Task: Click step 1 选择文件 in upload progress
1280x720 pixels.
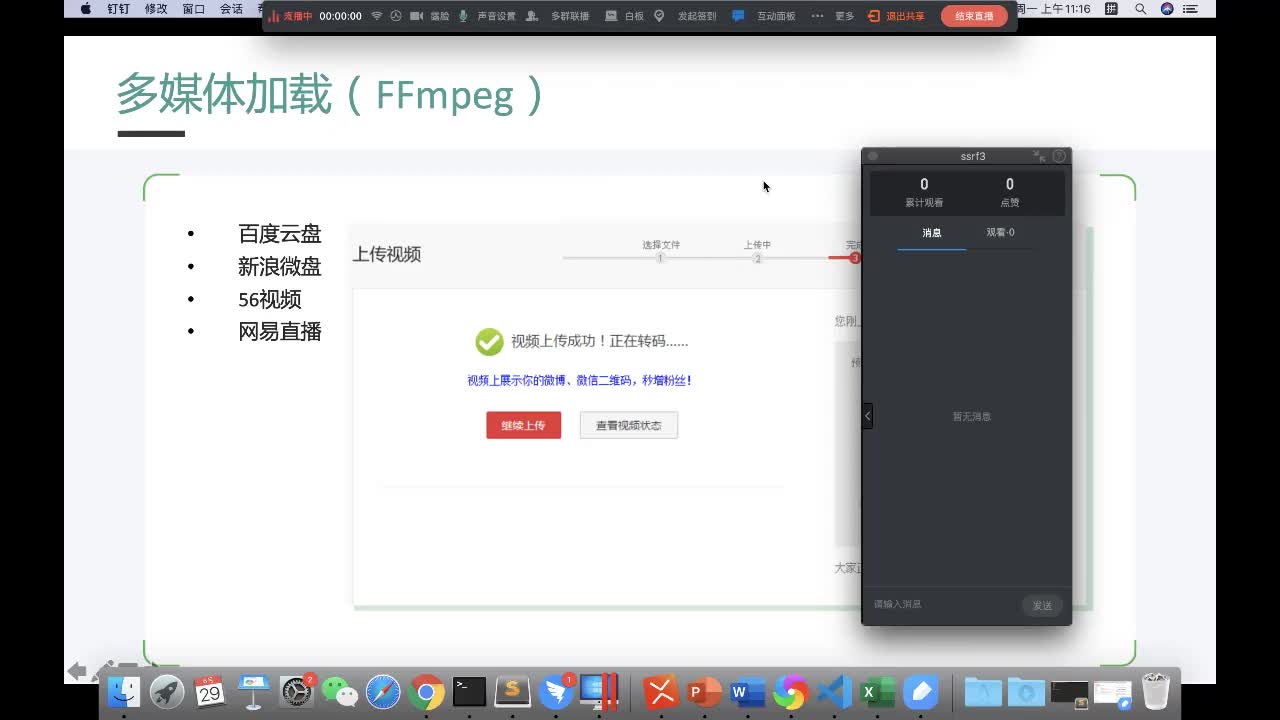Action: [660, 251]
